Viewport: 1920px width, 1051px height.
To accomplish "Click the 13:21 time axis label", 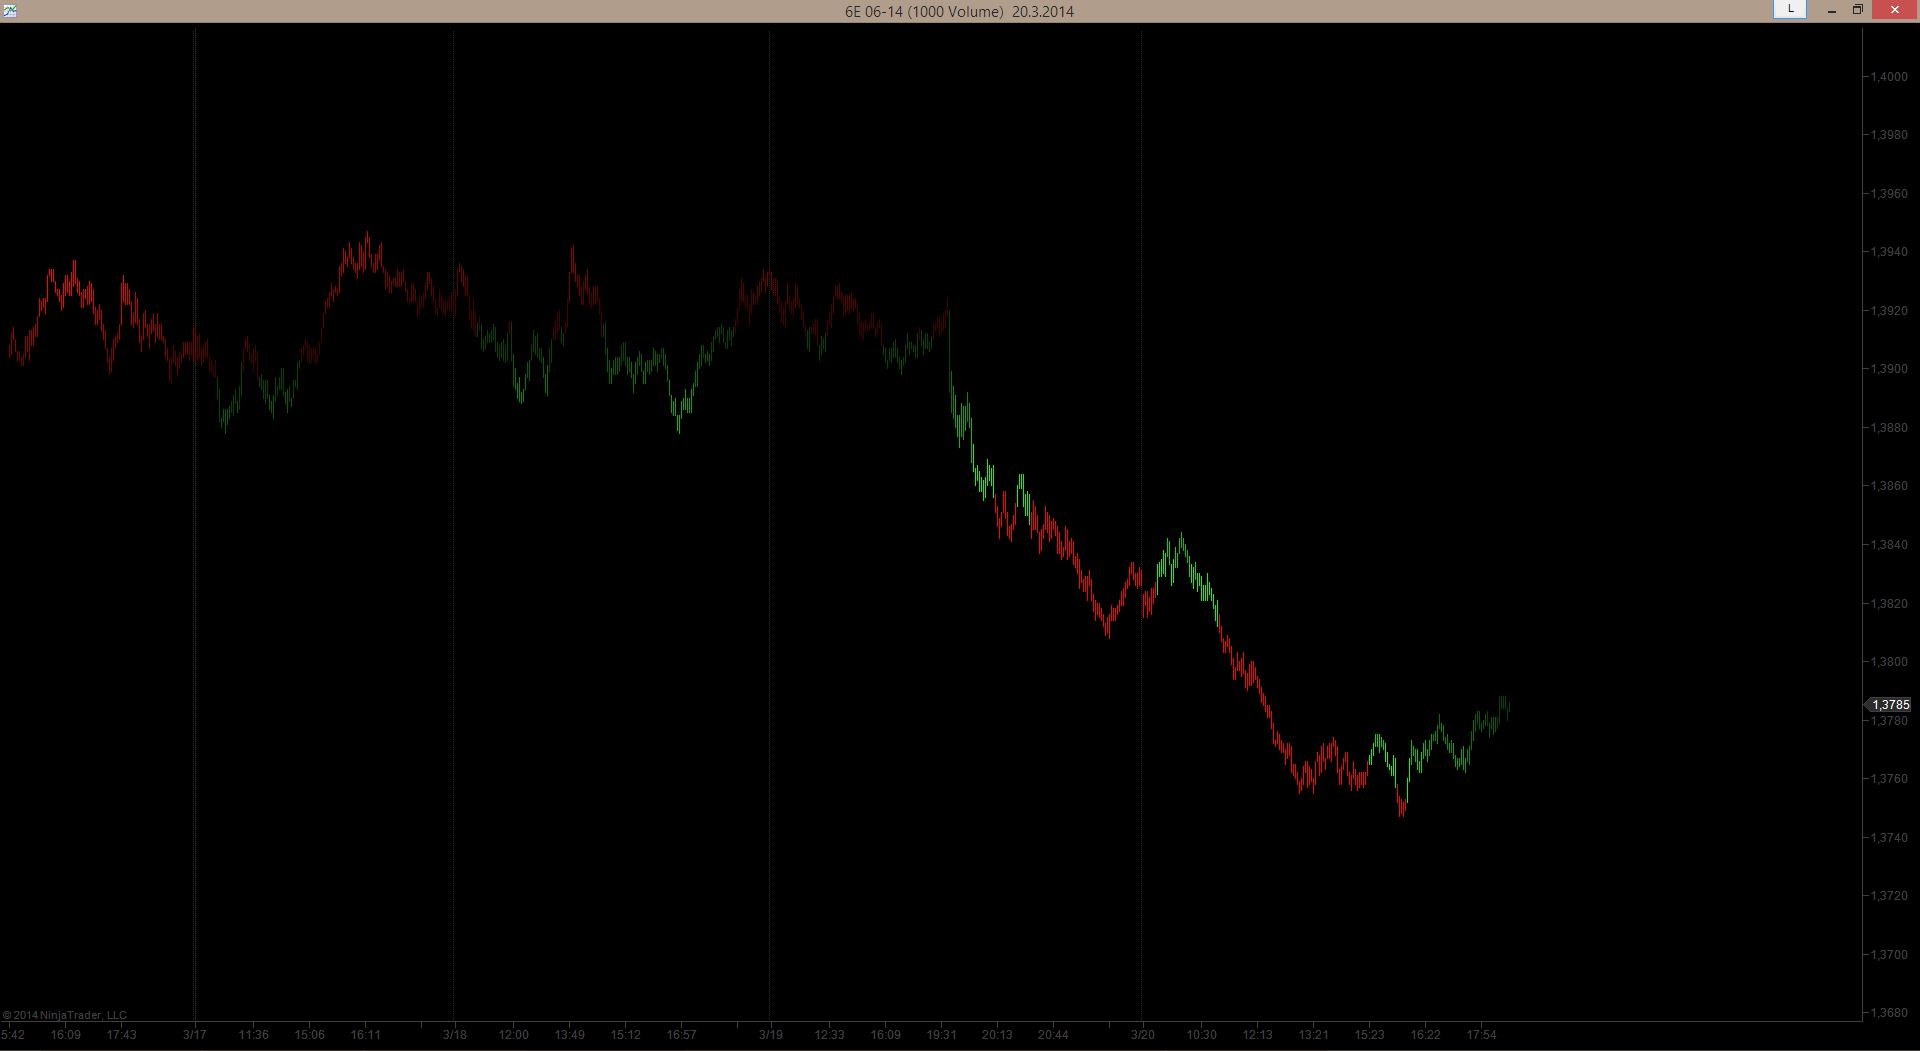I will [1314, 1035].
